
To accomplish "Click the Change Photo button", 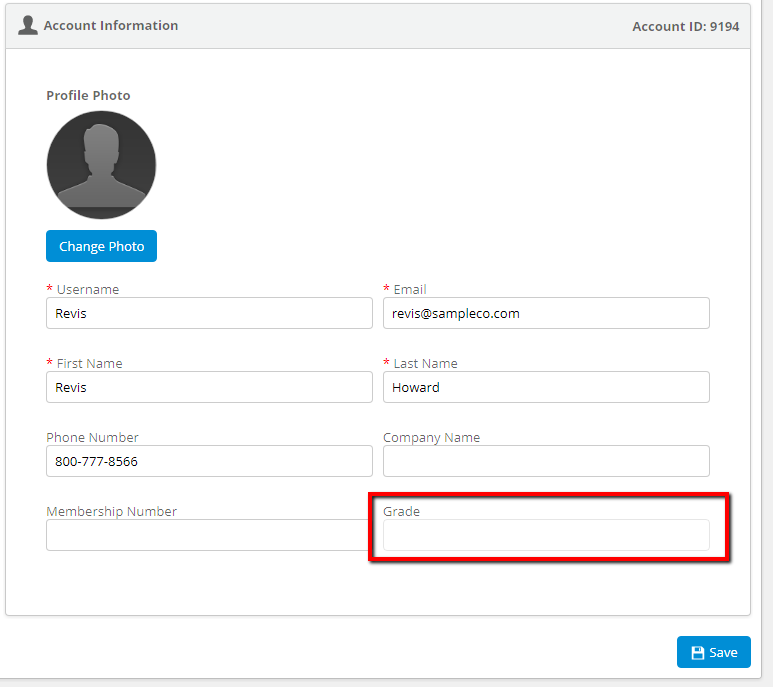I will [102, 246].
